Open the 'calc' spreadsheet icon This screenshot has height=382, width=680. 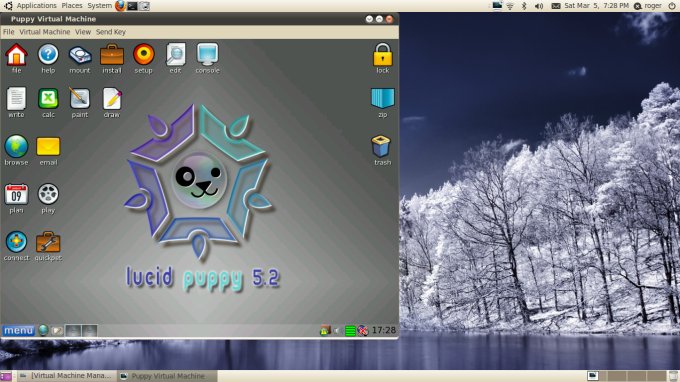[48, 99]
